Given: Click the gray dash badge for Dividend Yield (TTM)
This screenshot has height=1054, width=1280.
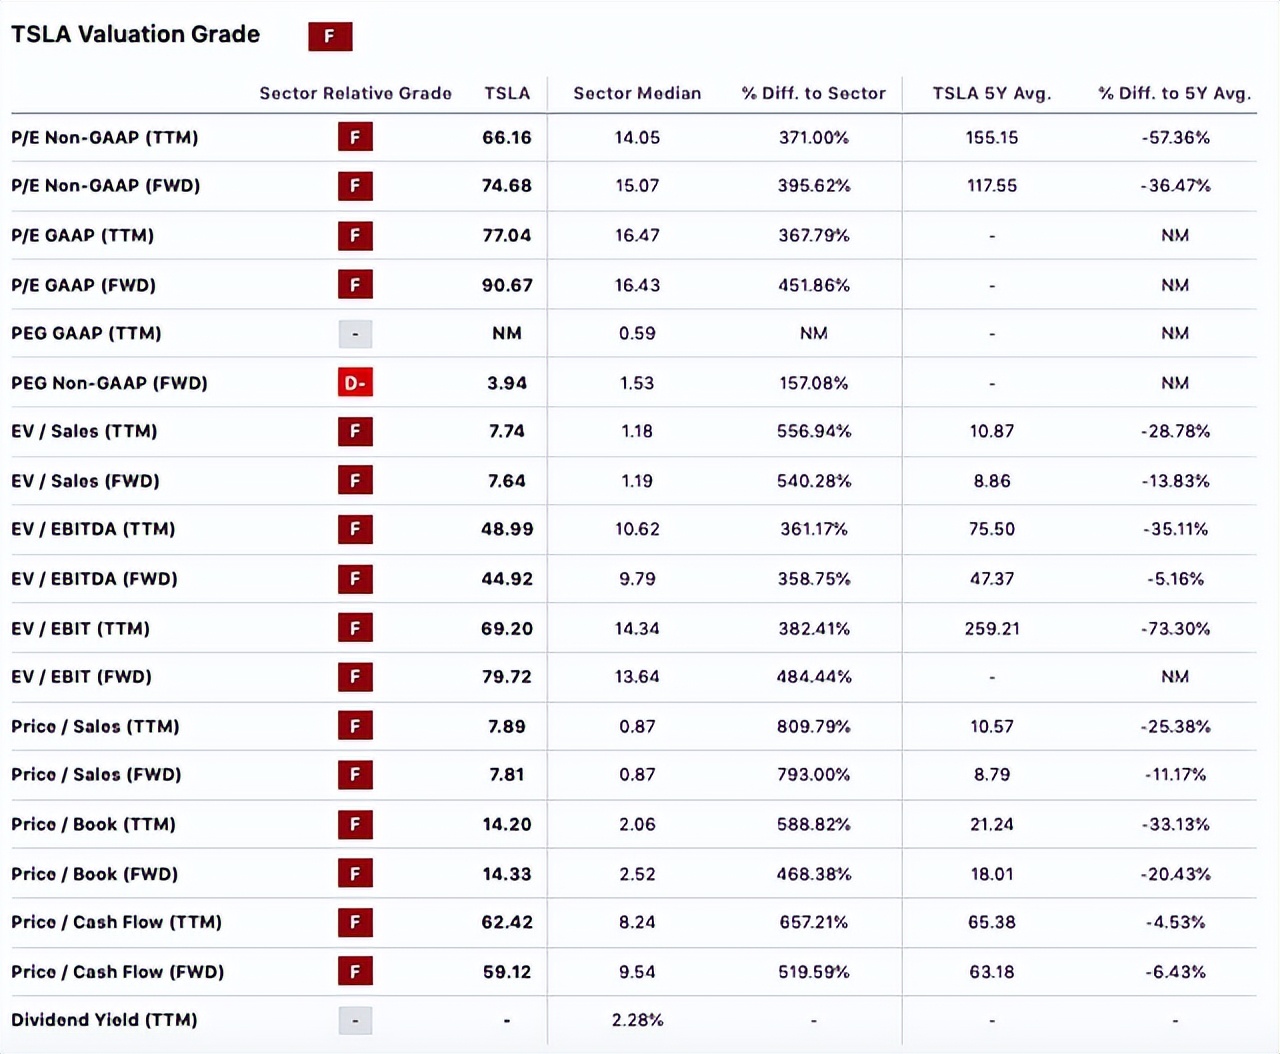Looking at the screenshot, I should pos(355,1021).
